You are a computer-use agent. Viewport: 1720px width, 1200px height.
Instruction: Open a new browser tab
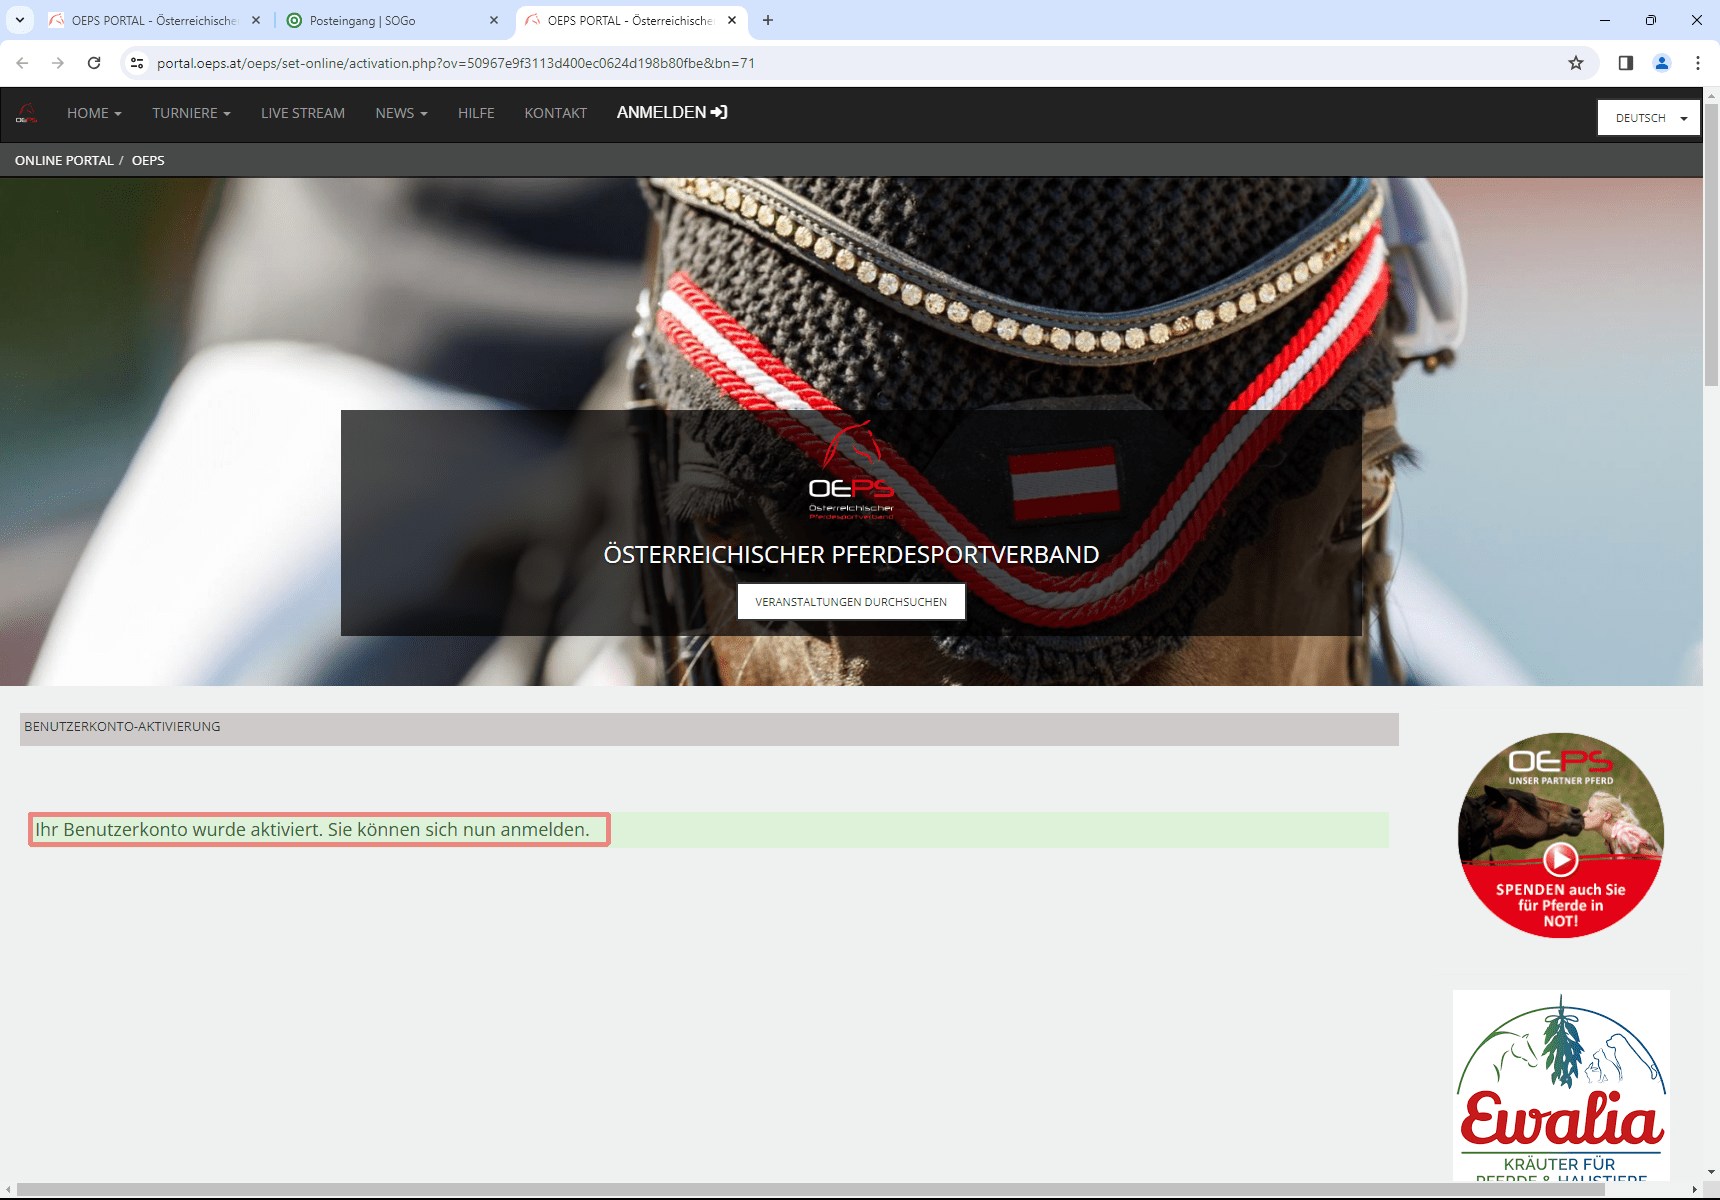pos(768,20)
